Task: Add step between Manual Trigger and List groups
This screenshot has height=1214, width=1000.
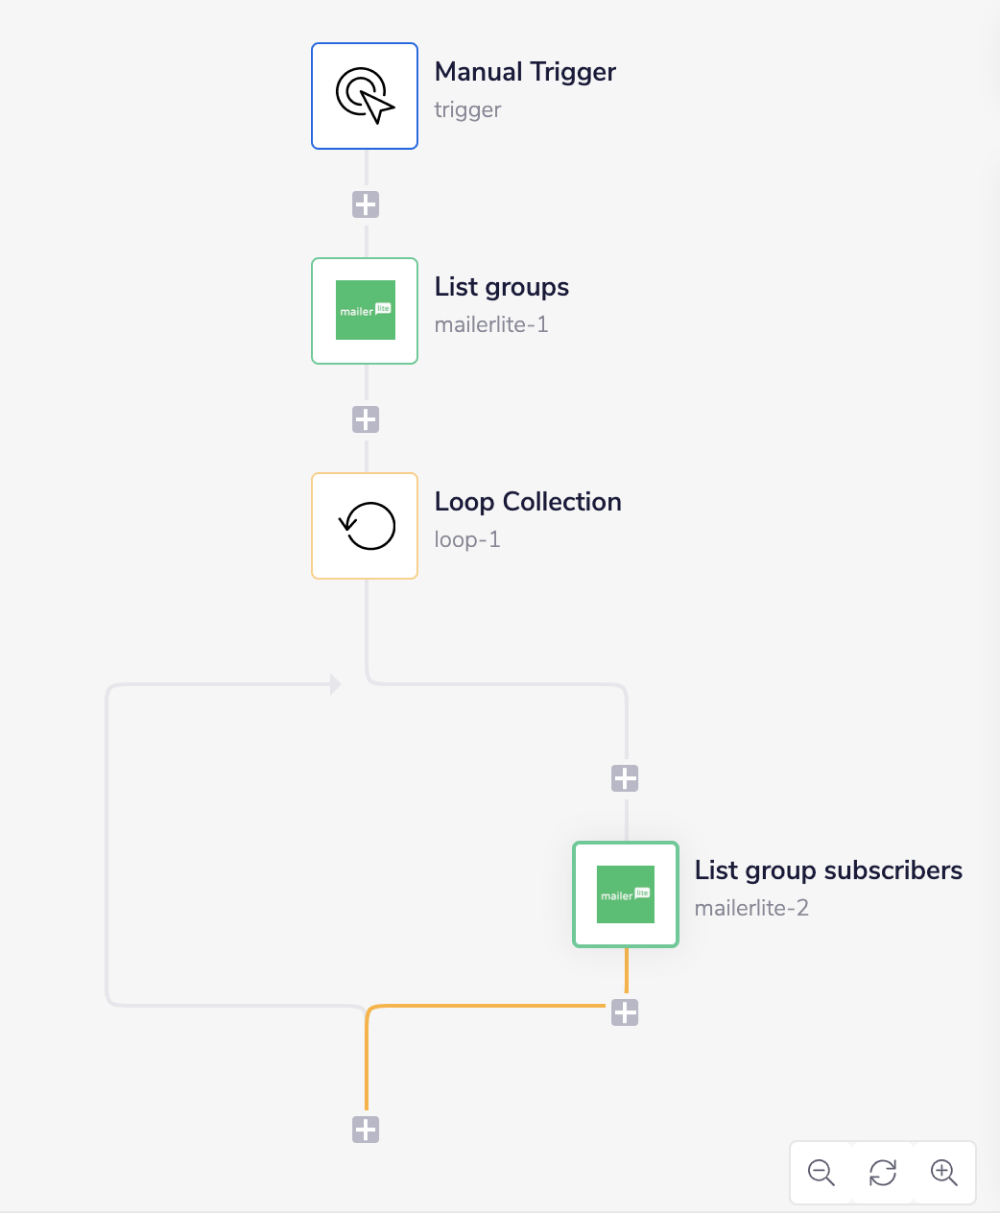Action: point(366,205)
